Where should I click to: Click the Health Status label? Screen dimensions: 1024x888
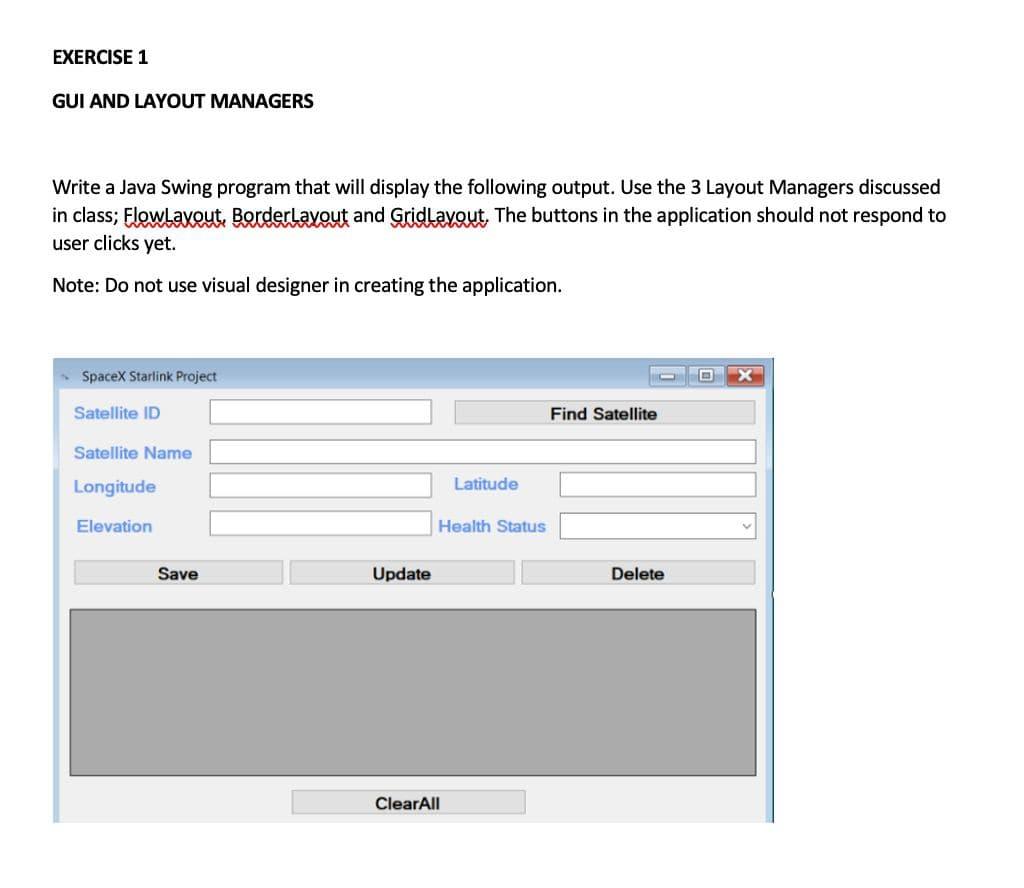492,526
